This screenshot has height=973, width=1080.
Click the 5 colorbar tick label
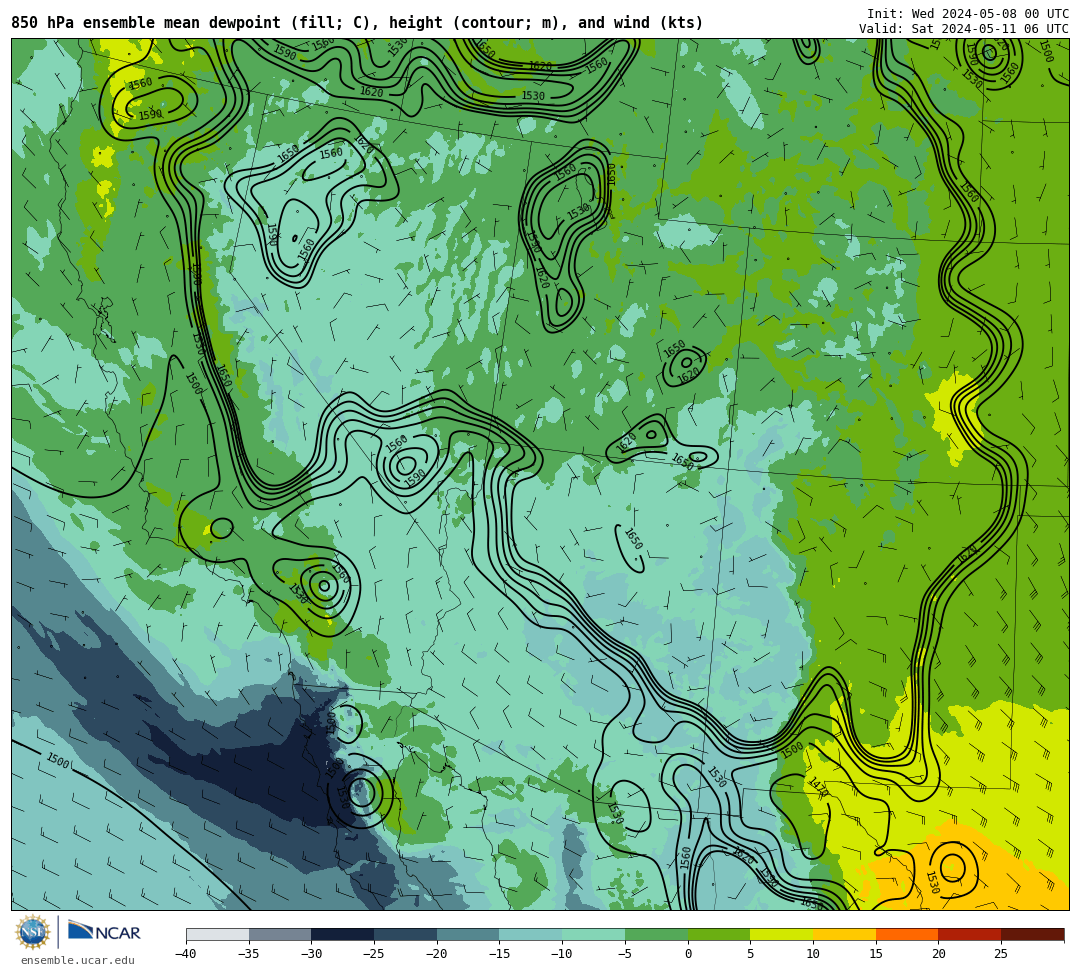[750, 954]
